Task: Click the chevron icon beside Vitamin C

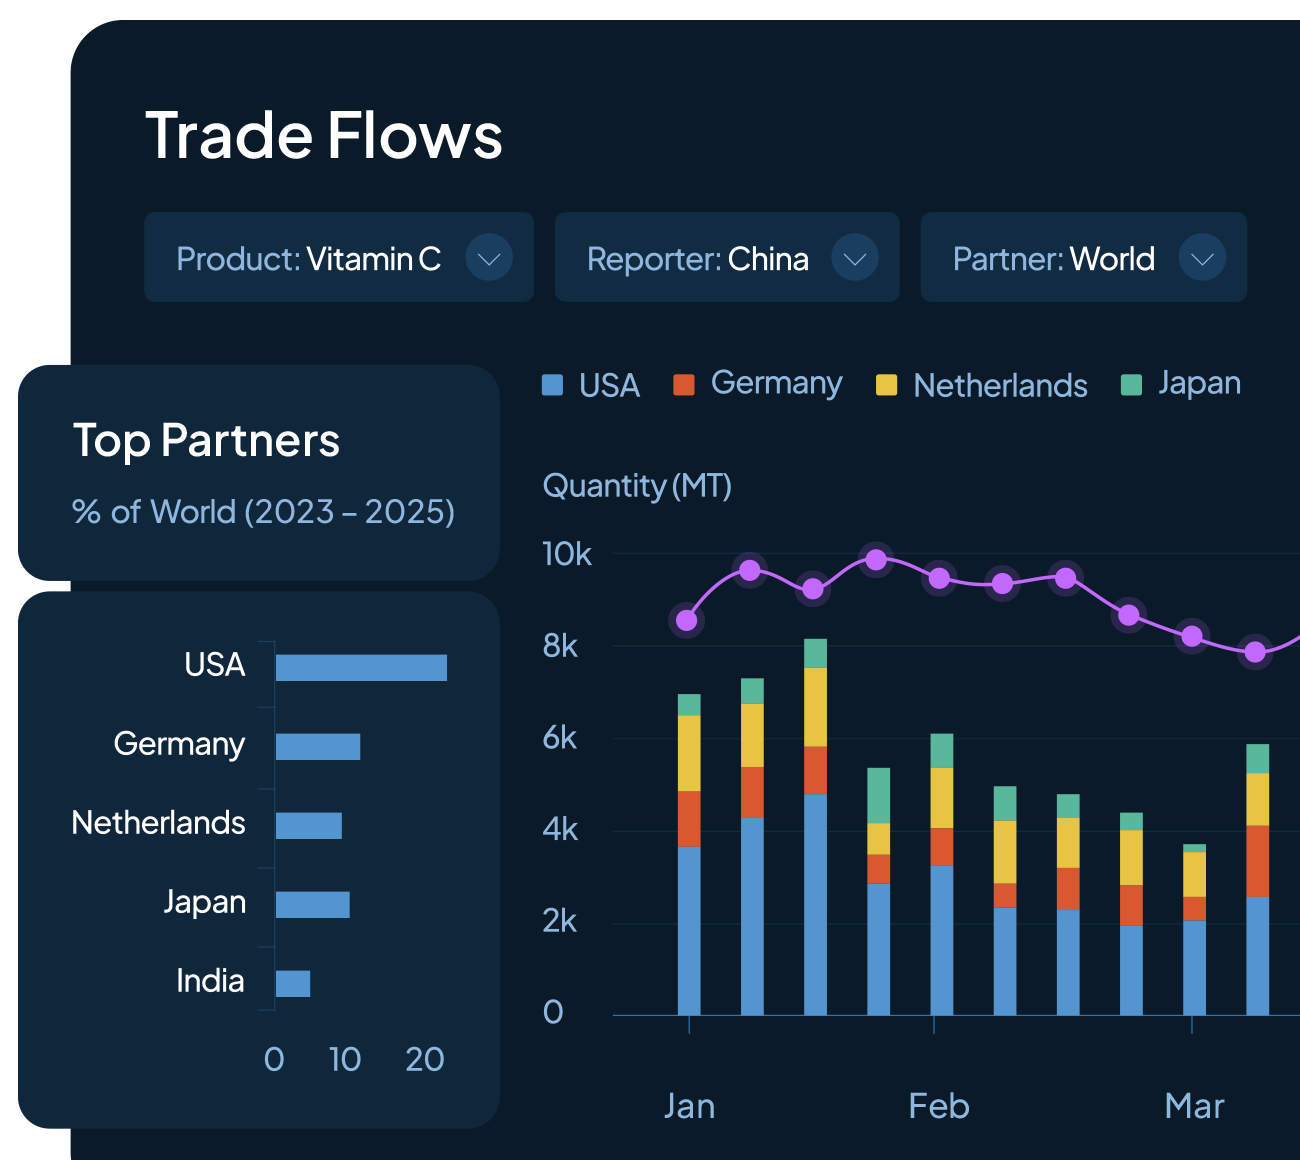Action: pyautogui.click(x=489, y=259)
